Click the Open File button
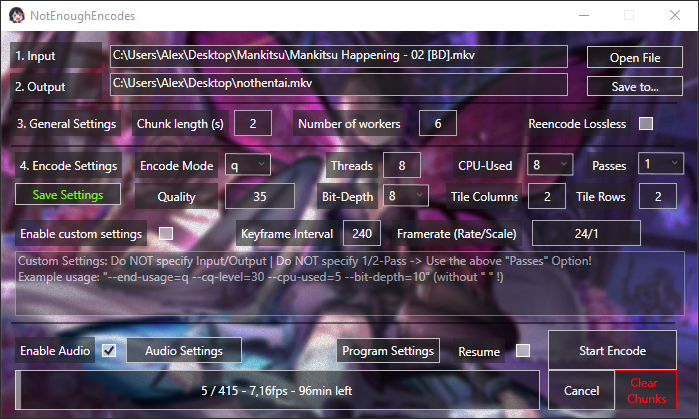 click(634, 58)
